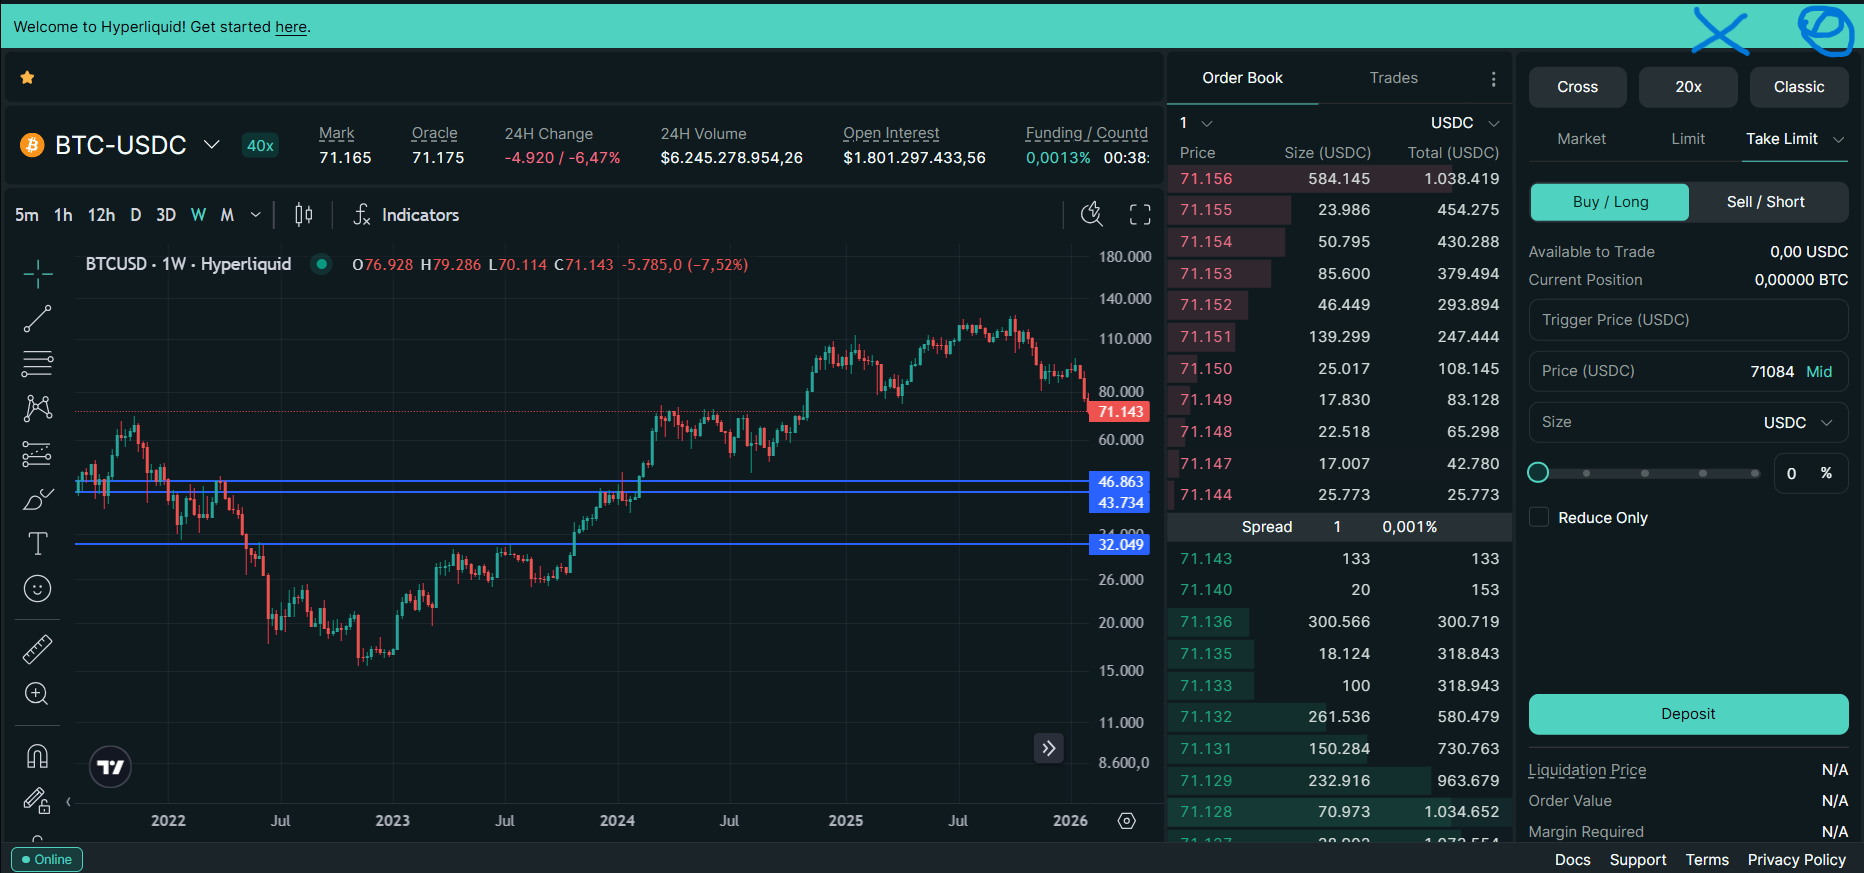Click the favorite star icon
Screen dimensions: 1864x873
pos(28,78)
